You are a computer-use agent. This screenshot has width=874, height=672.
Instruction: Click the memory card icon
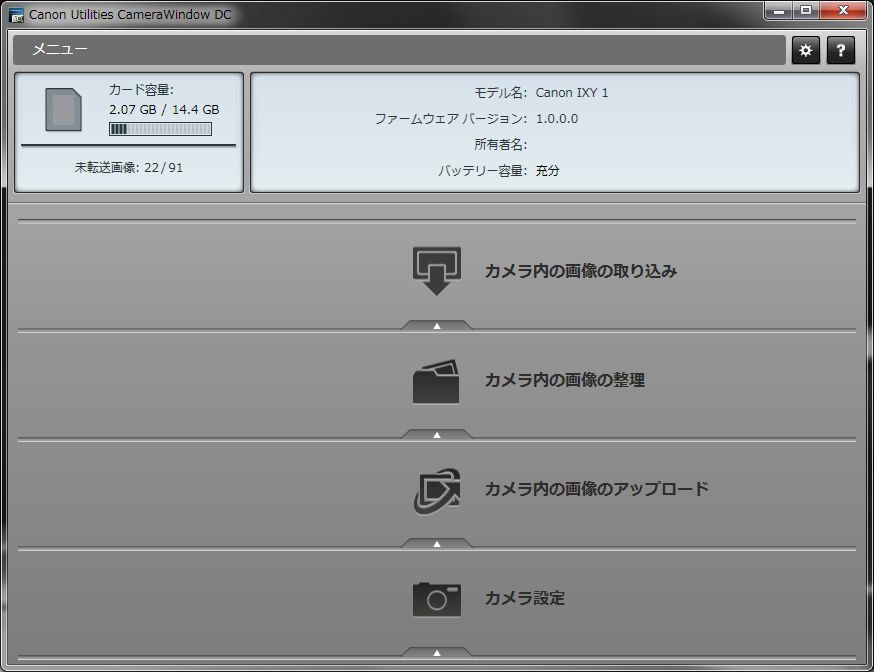click(x=64, y=110)
